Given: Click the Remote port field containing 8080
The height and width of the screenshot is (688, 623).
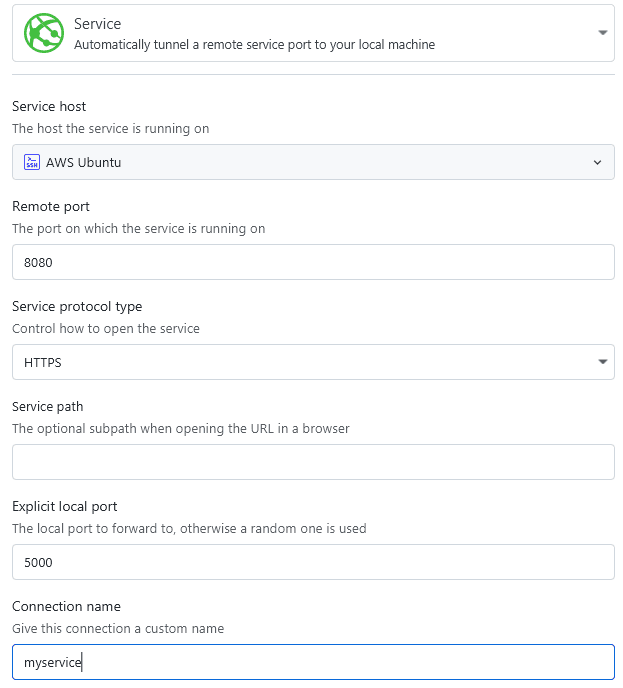Looking at the screenshot, I should (313, 262).
